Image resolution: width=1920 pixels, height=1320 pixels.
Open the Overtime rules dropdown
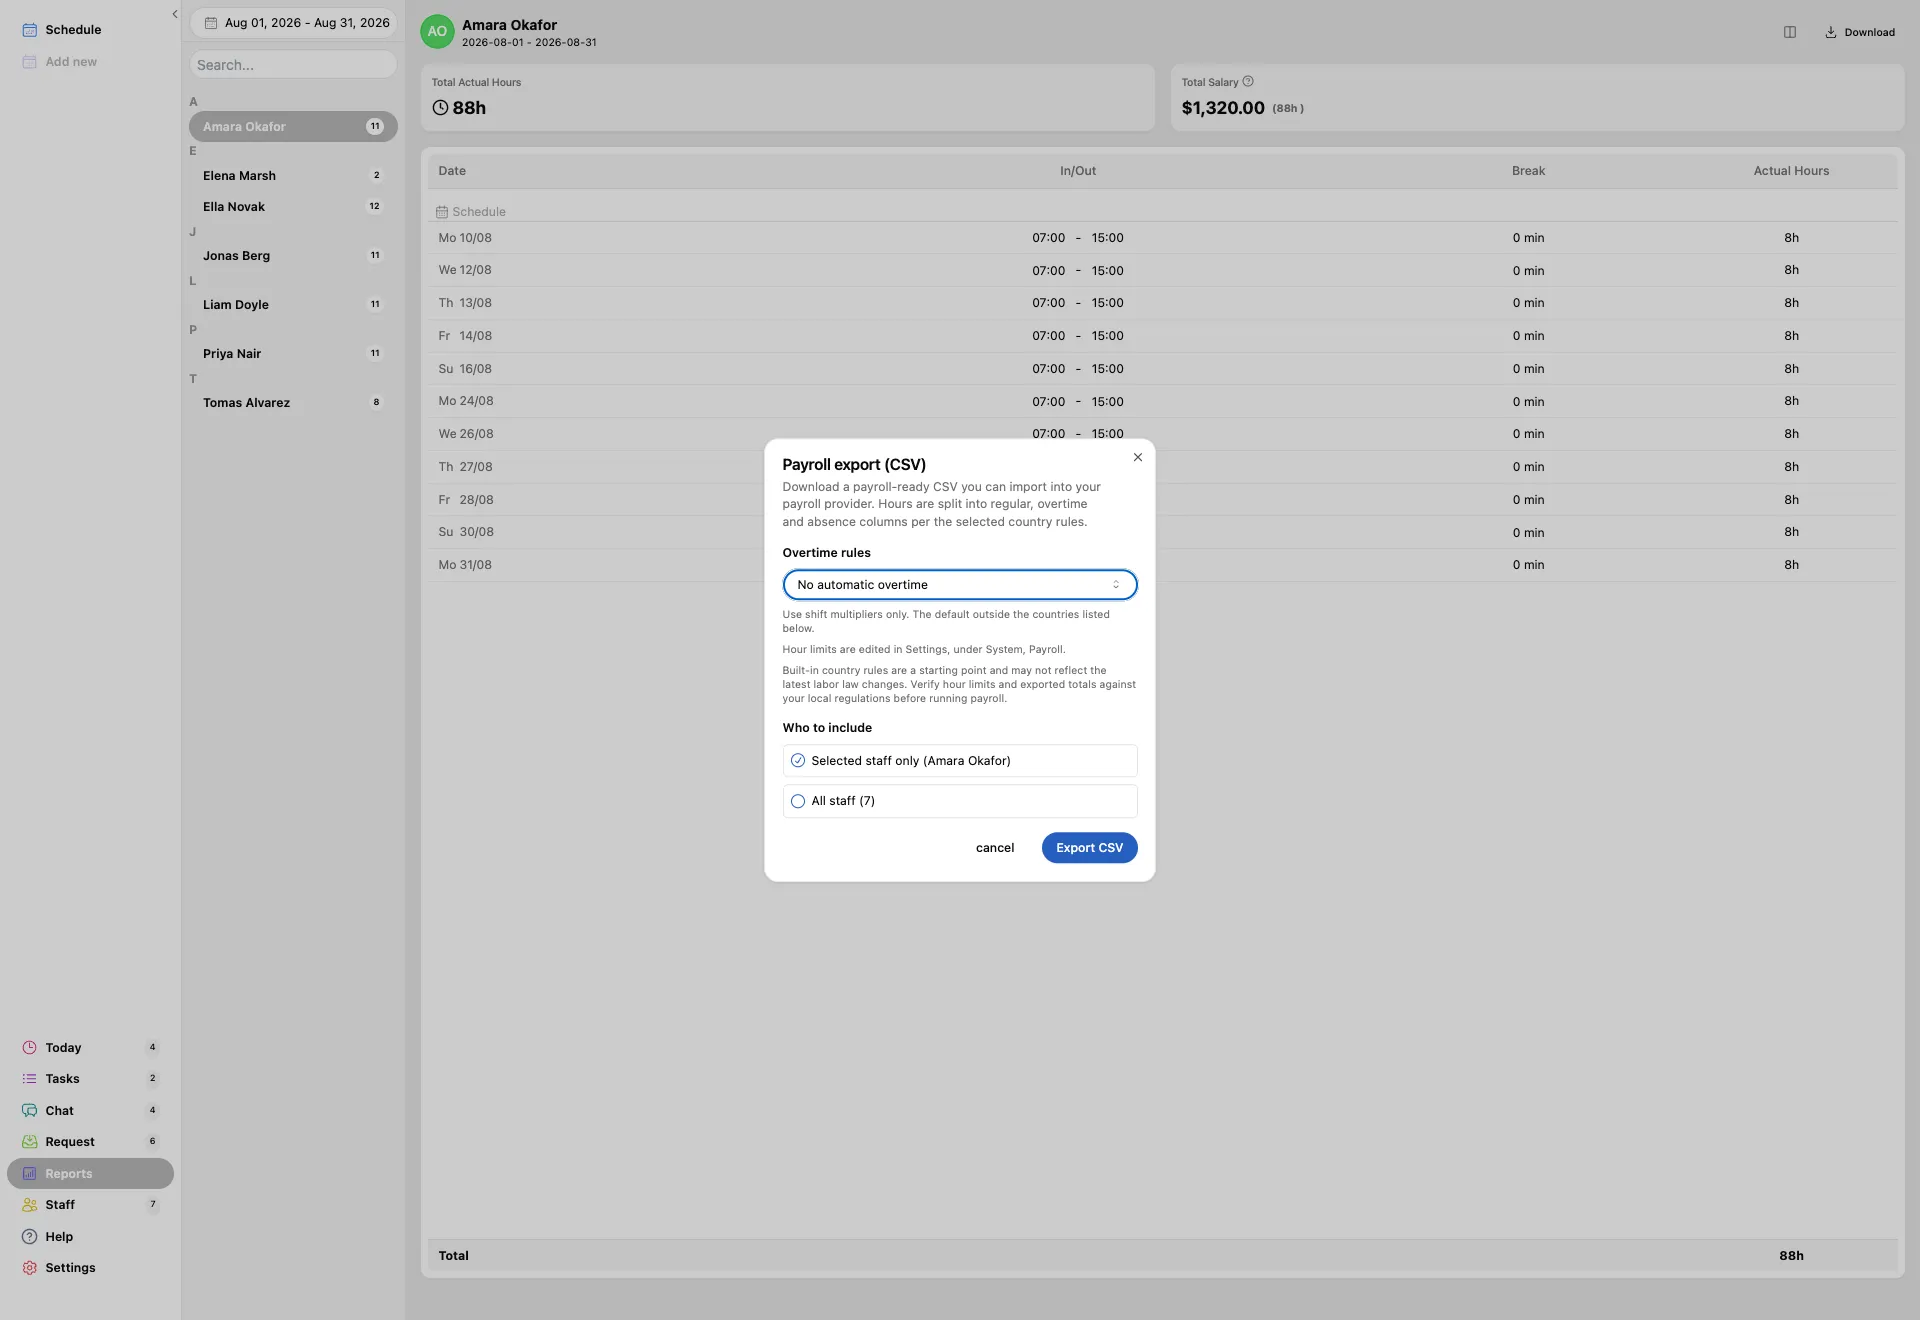960,585
